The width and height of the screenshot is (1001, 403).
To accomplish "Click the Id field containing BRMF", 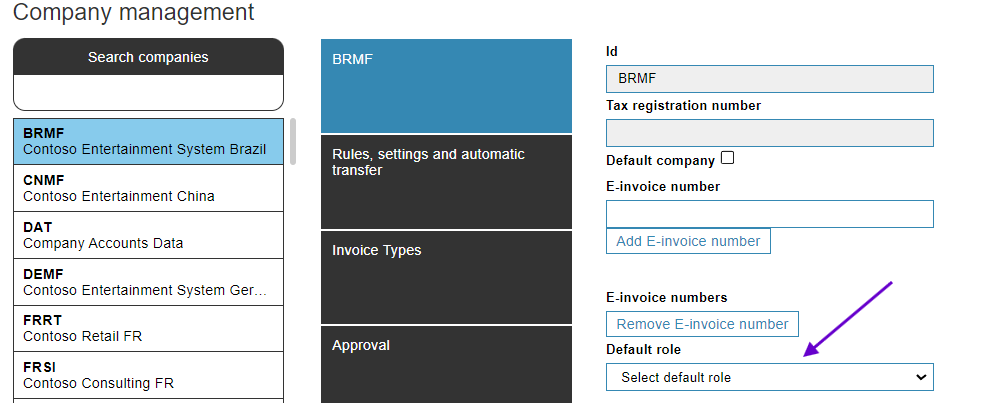I will pos(769,79).
